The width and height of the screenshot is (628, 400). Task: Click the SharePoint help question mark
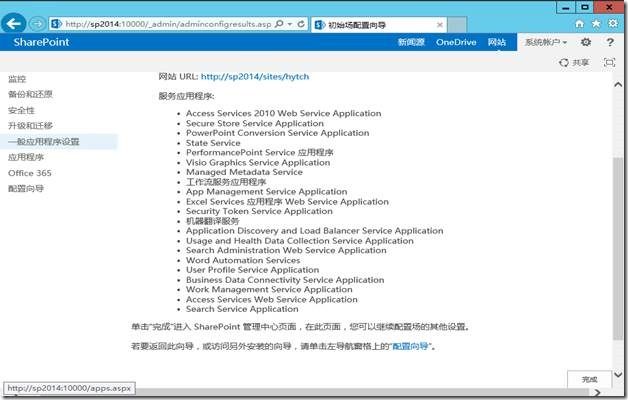point(610,42)
